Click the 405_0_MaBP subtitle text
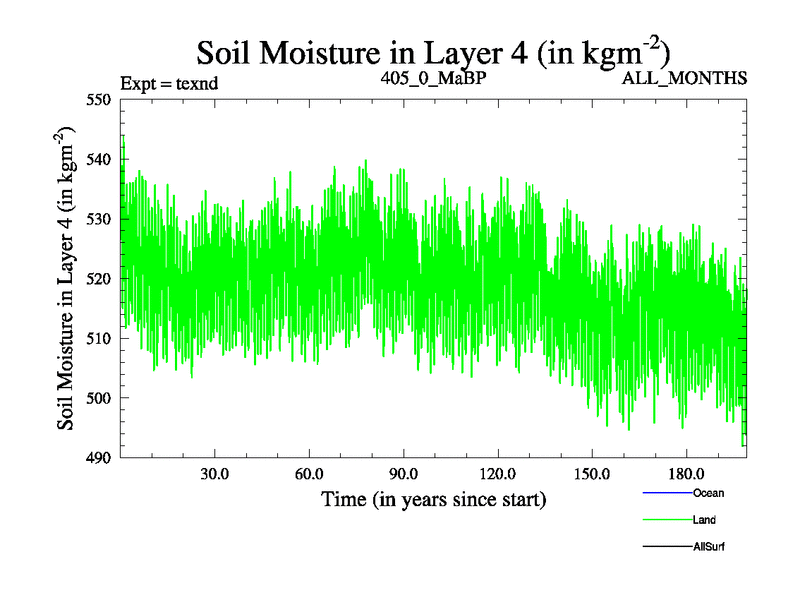The height and width of the screenshot is (600, 800). pos(433,77)
